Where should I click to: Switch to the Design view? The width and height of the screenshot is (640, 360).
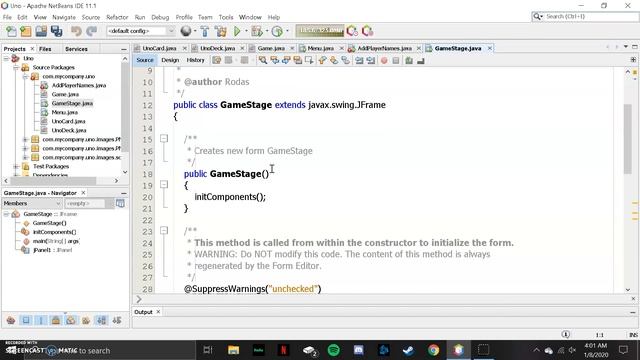[x=170, y=60]
